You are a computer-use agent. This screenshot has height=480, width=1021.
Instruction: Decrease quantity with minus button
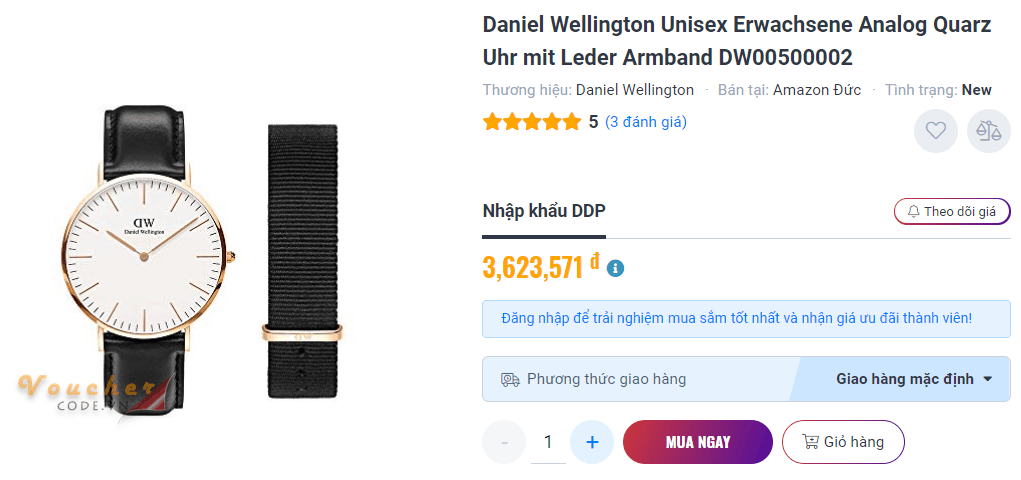pos(504,442)
